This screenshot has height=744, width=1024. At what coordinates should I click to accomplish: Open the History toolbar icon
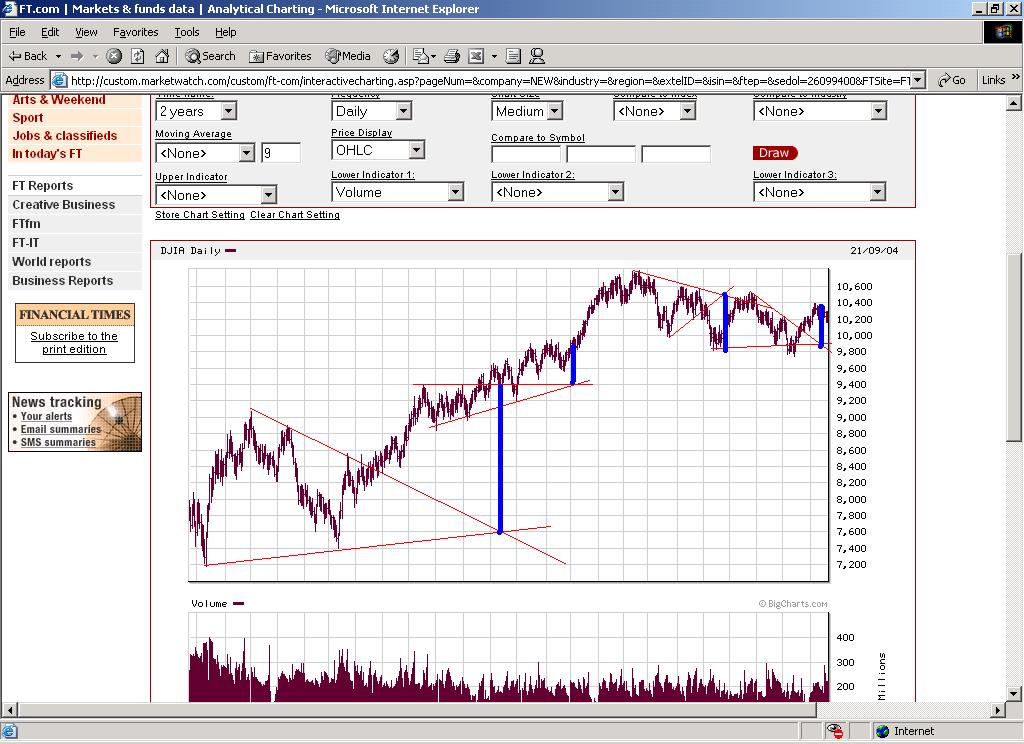click(x=391, y=56)
